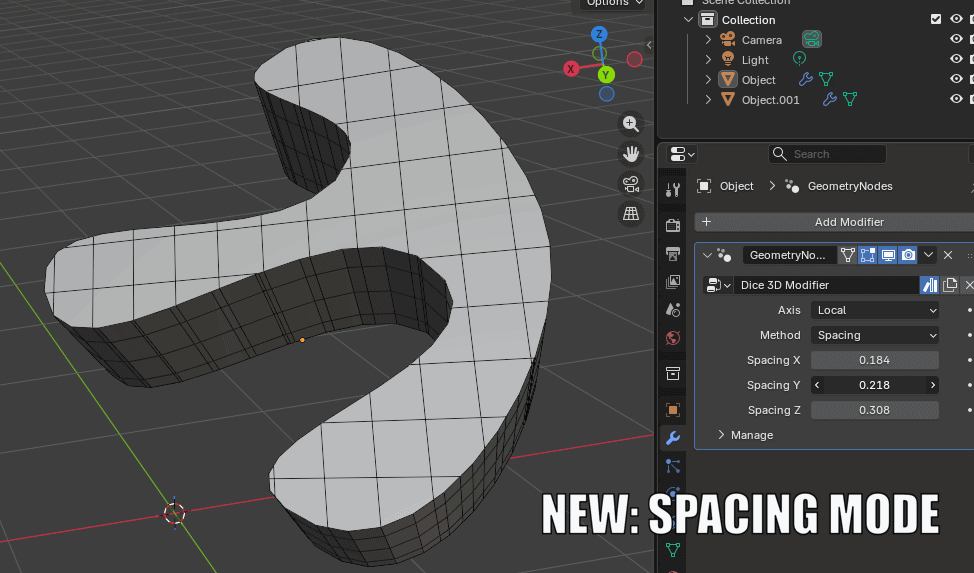Screen dimensions: 974x573
Task: Toggle modifier display in viewport monitor icon
Action: [888, 255]
